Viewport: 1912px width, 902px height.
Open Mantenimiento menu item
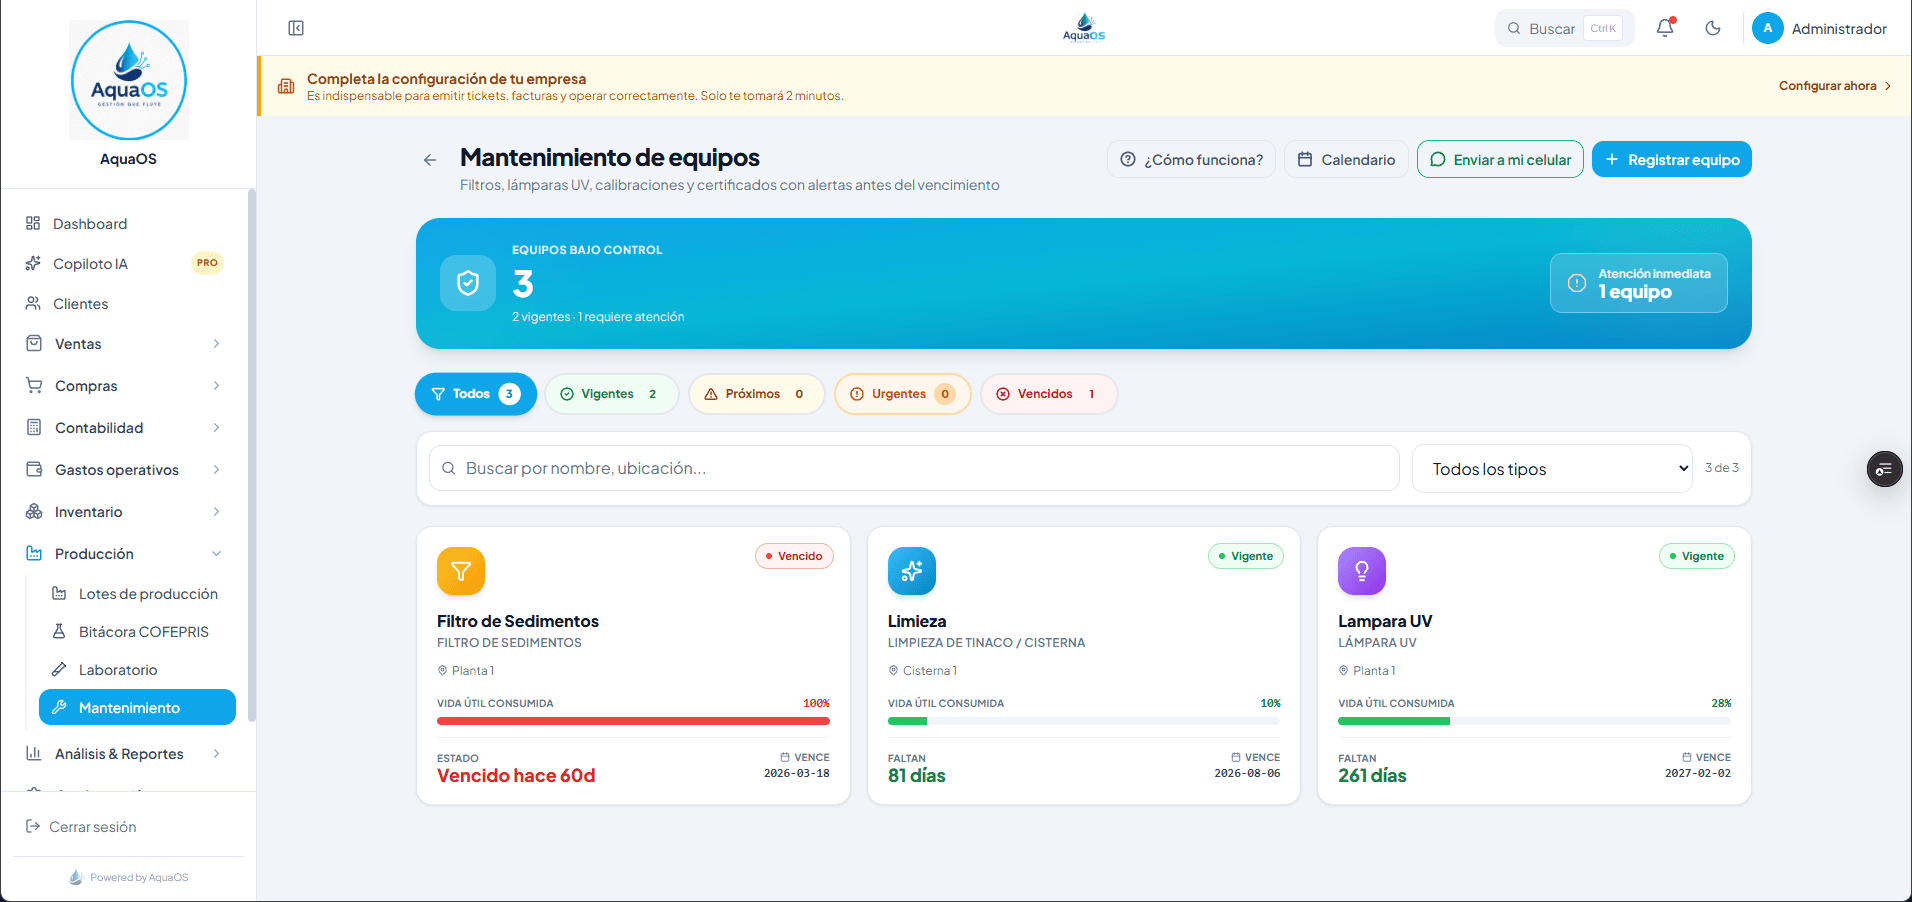137,707
